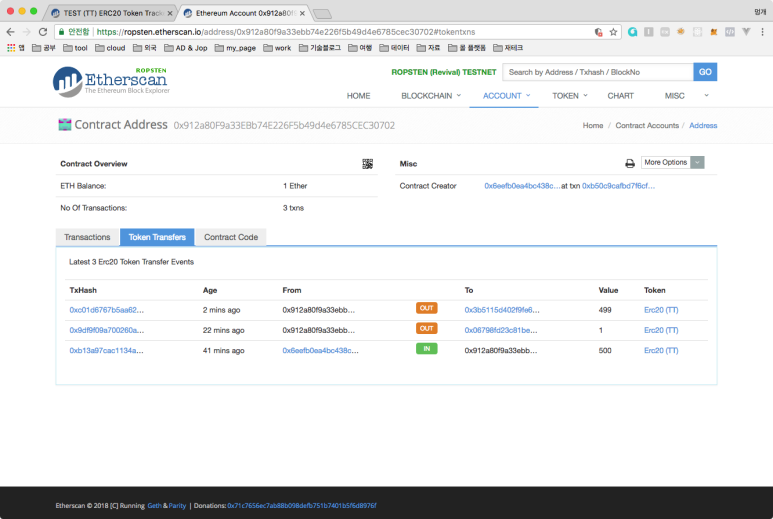Click the printer icon beside More Options

pyautogui.click(x=630, y=164)
